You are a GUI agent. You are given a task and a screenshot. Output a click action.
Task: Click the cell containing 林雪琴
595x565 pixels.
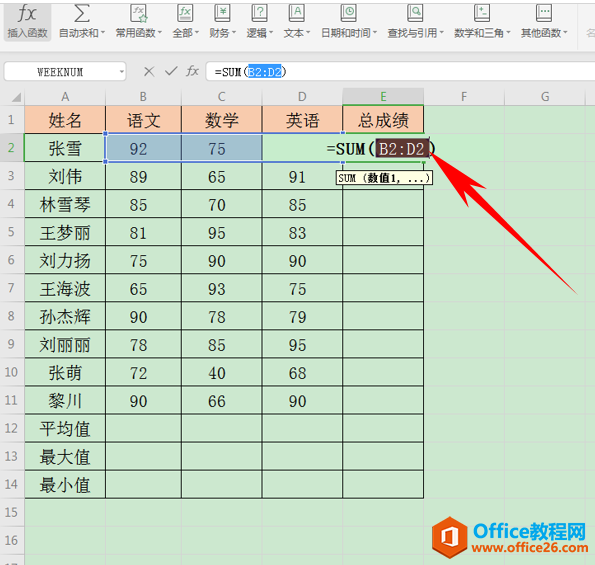[65, 204]
